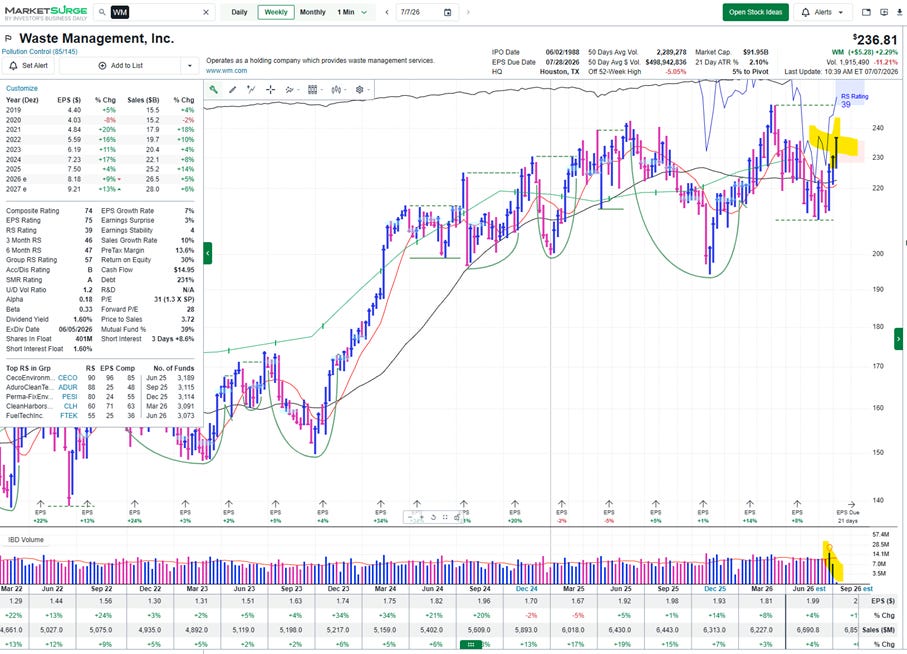Click the EPS Due 21 days marker

pos(848,513)
